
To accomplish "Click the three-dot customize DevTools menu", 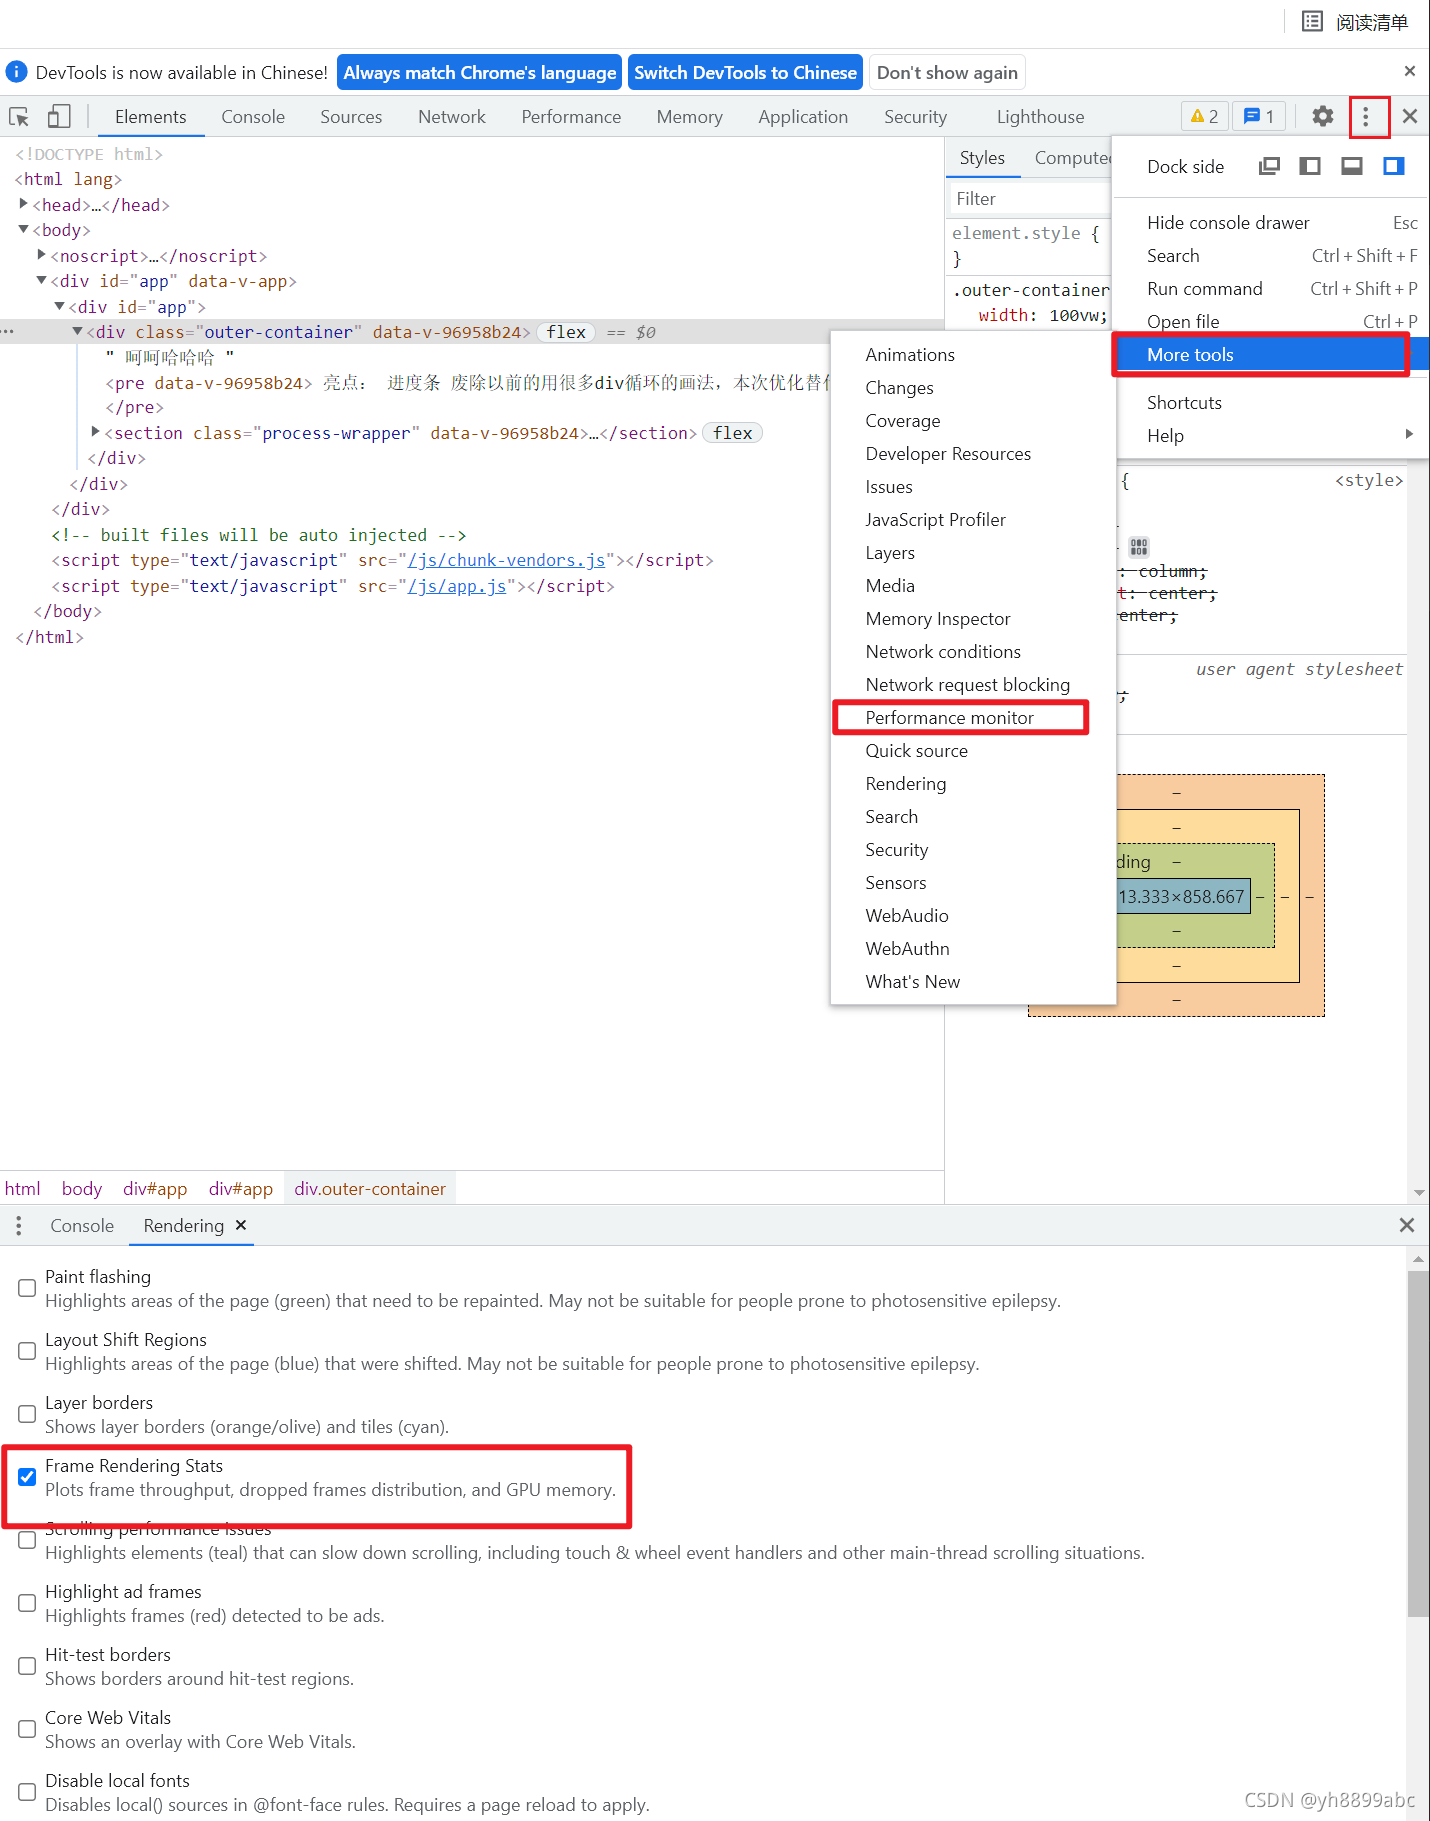I will [x=1366, y=117].
